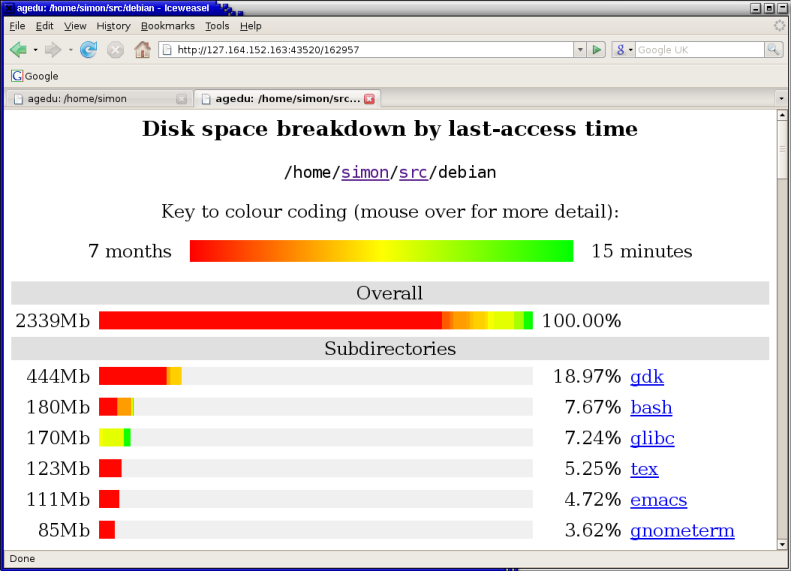Open the Tools menu

[217, 26]
